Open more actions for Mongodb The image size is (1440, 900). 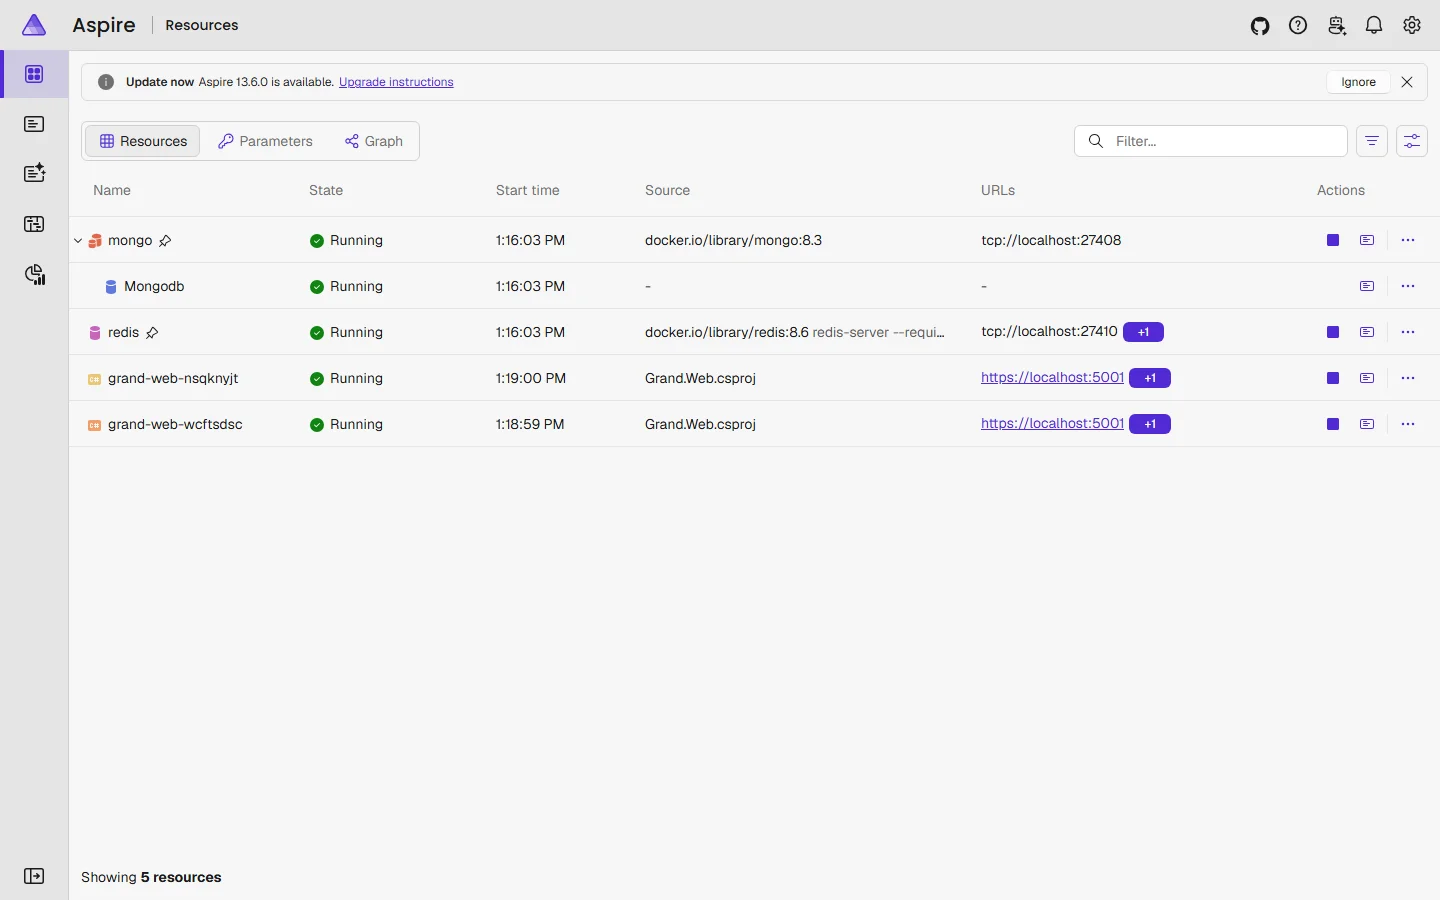coord(1408,286)
